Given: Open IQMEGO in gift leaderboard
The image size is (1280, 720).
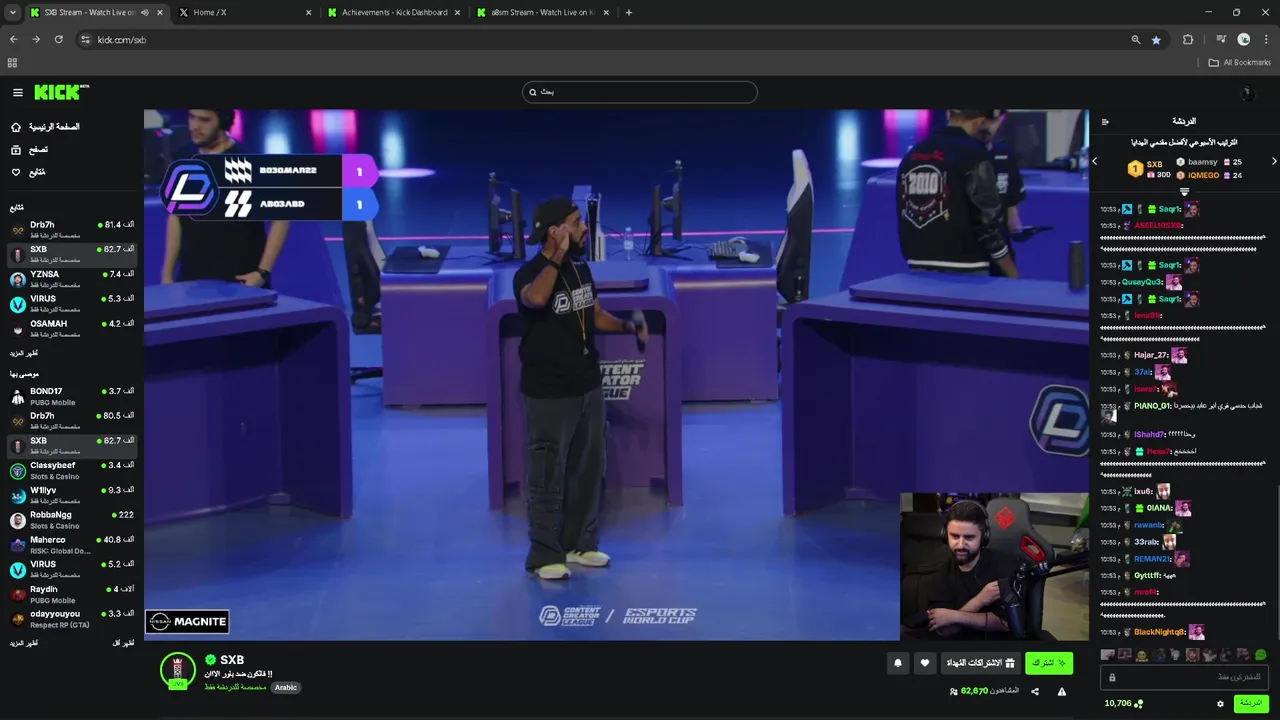Looking at the screenshot, I should pos(1203,175).
